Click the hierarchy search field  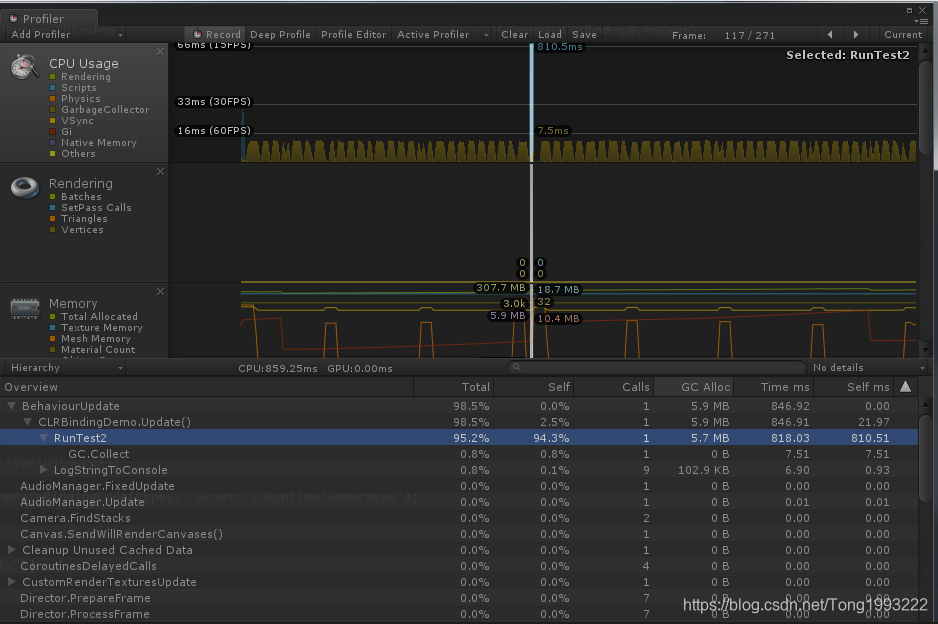pos(657,367)
